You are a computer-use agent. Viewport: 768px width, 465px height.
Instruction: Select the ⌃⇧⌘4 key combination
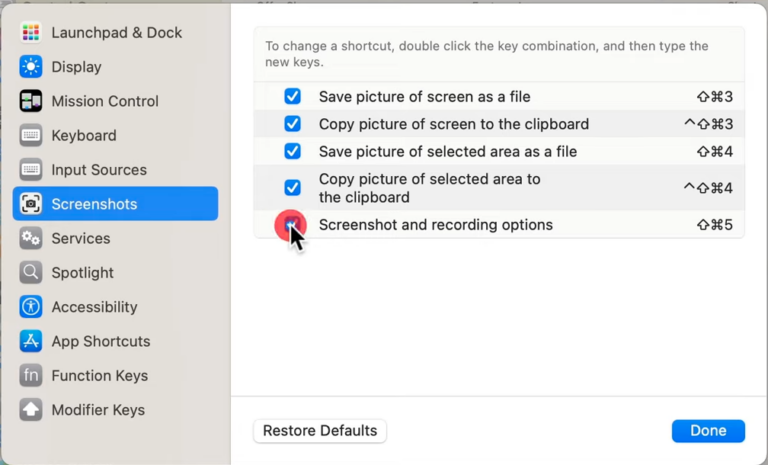709,188
